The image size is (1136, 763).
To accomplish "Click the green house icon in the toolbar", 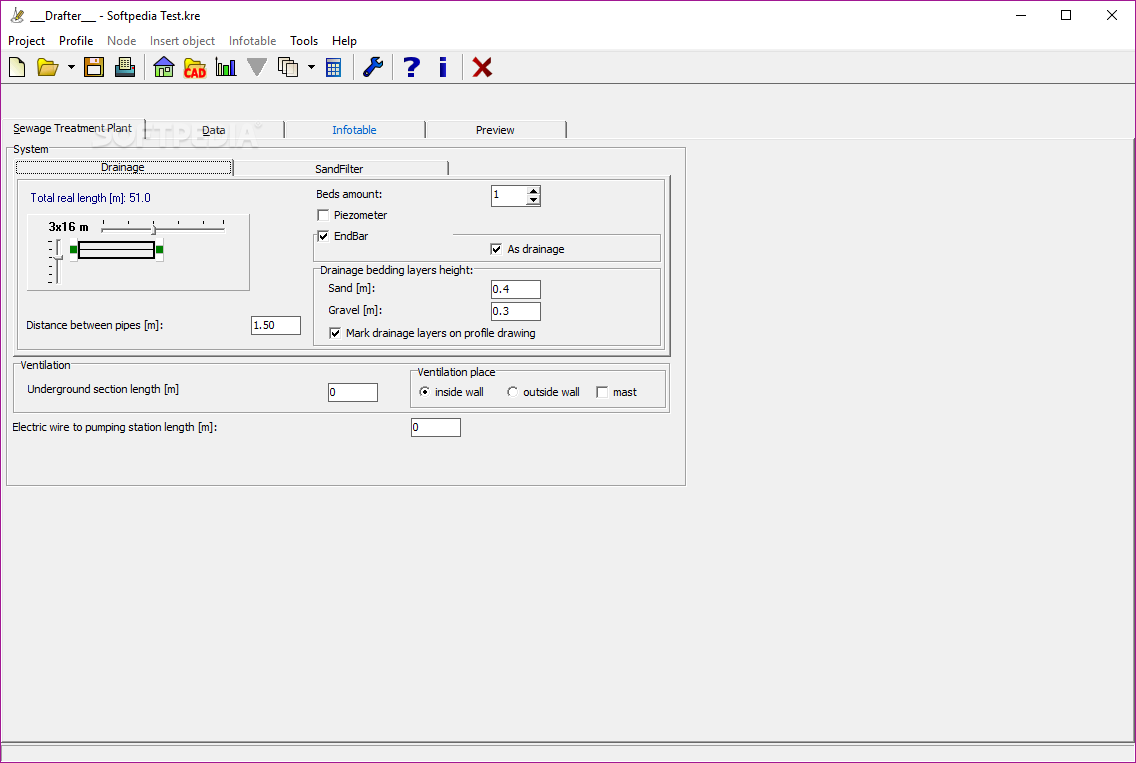I will (164, 67).
